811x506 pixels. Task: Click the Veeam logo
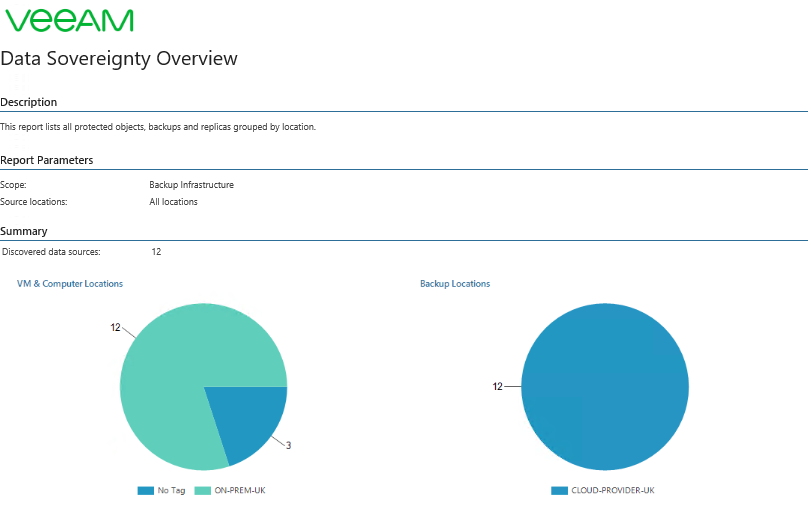69,21
